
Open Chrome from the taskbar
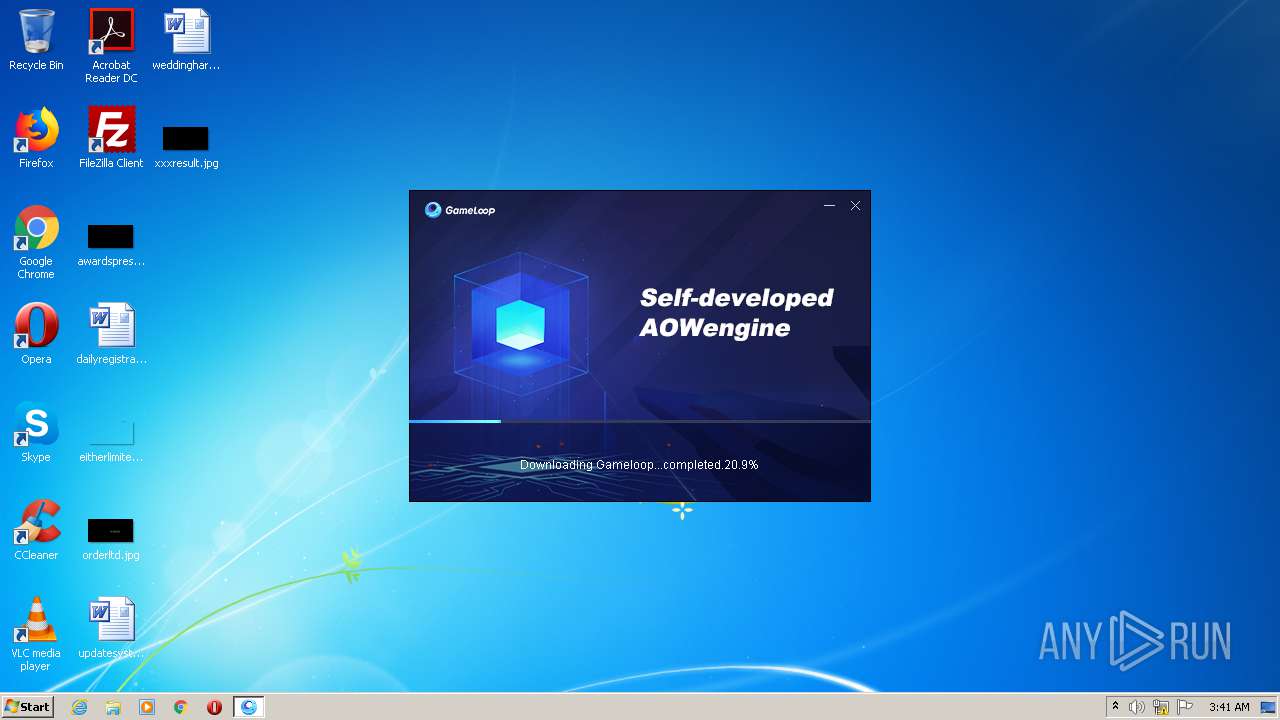(181, 707)
